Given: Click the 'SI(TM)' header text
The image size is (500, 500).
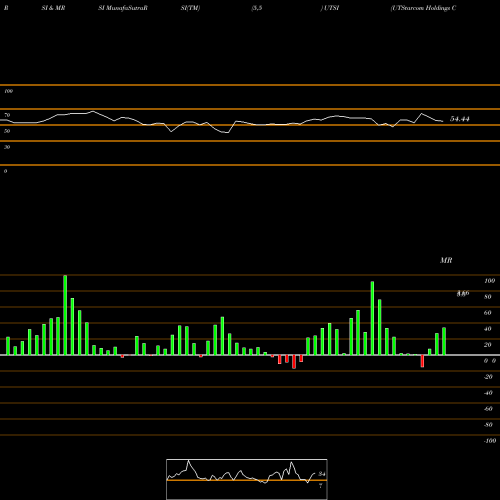Looking at the screenshot, I should click(x=190, y=8).
